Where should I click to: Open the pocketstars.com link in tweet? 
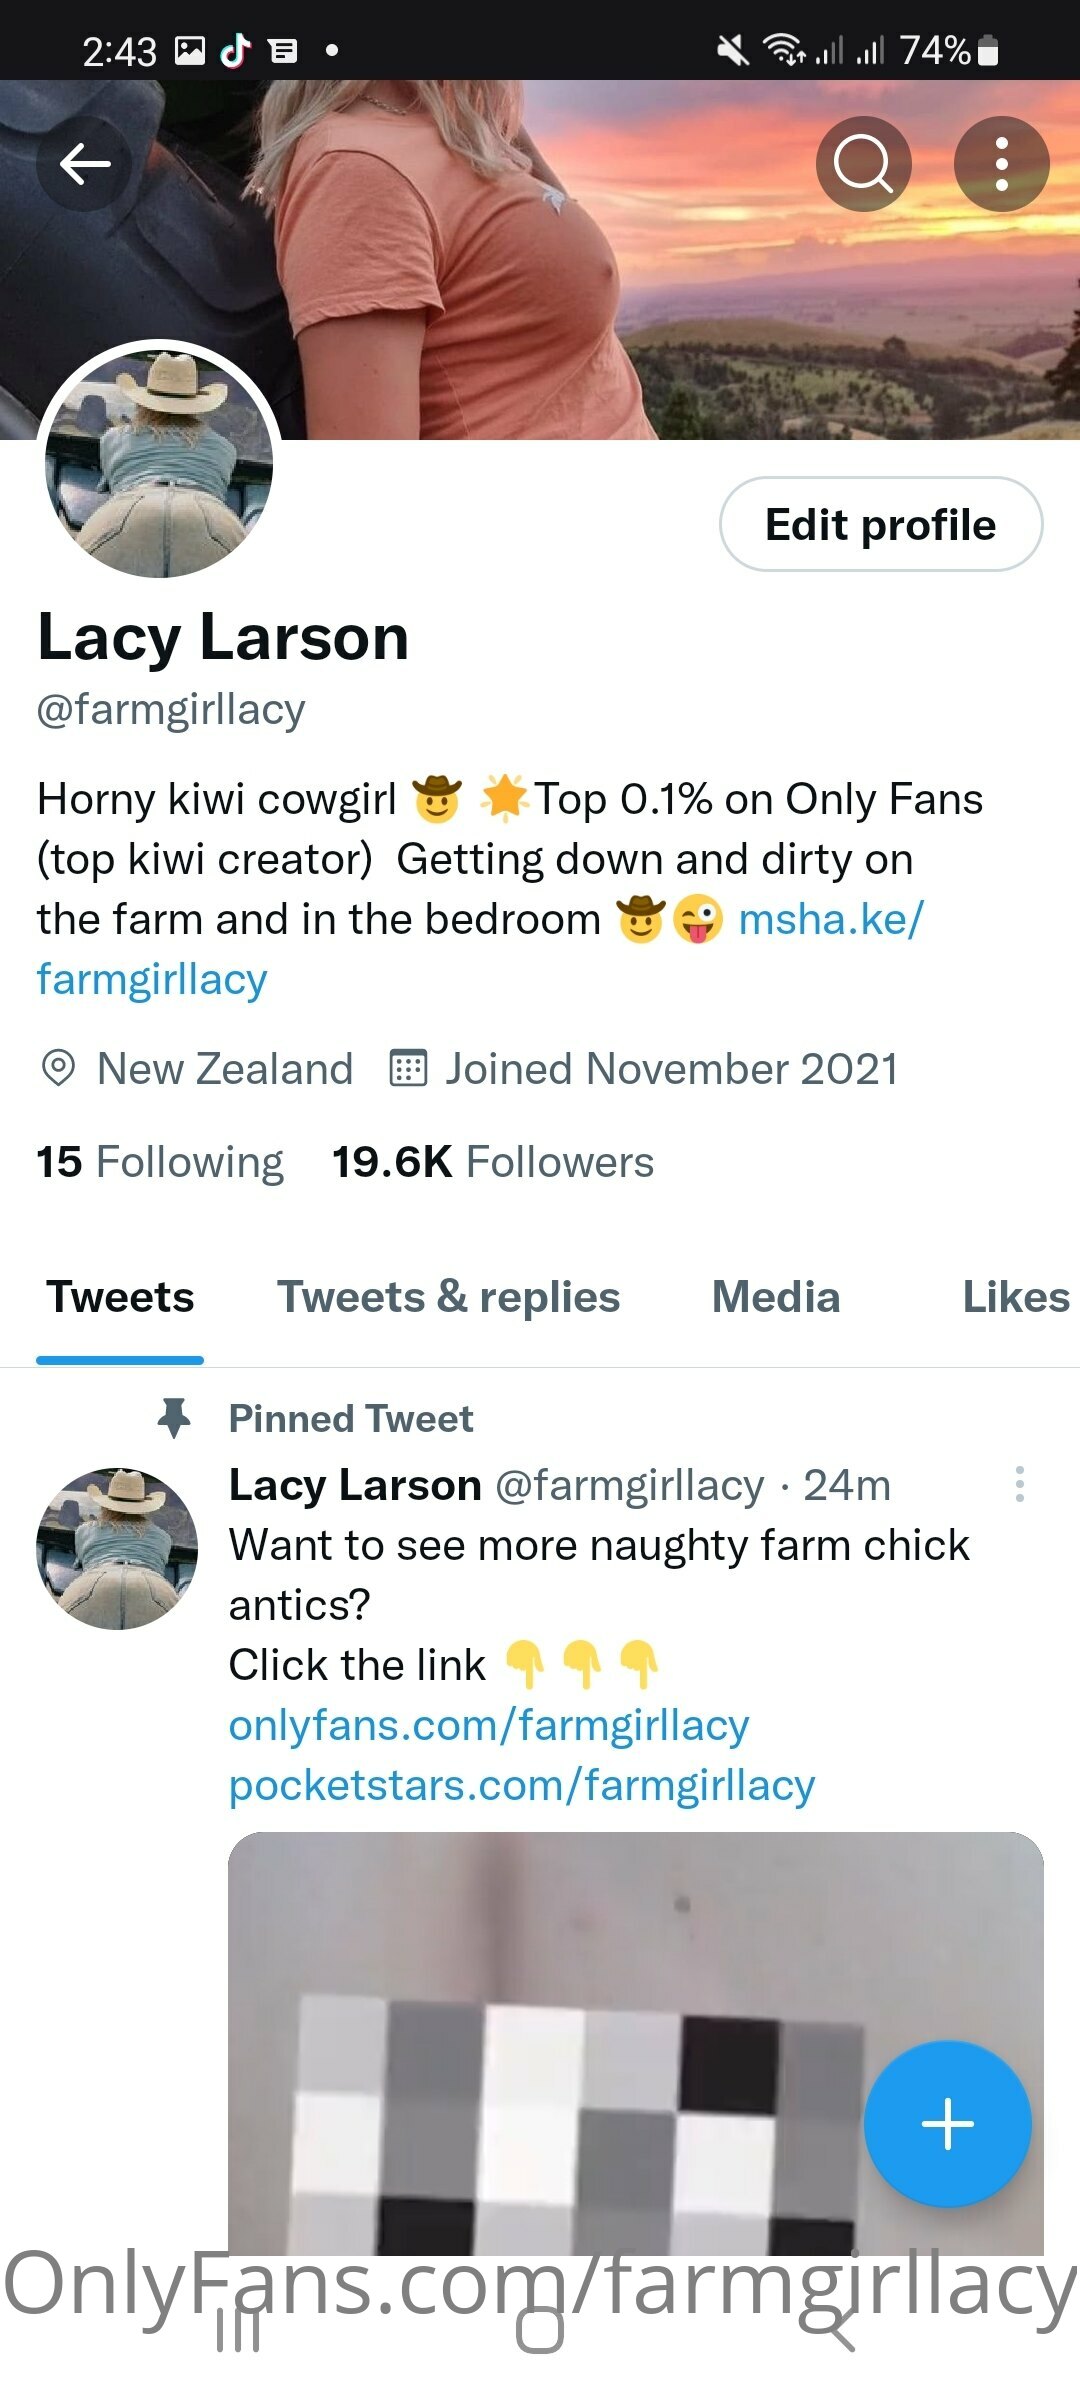point(521,1785)
